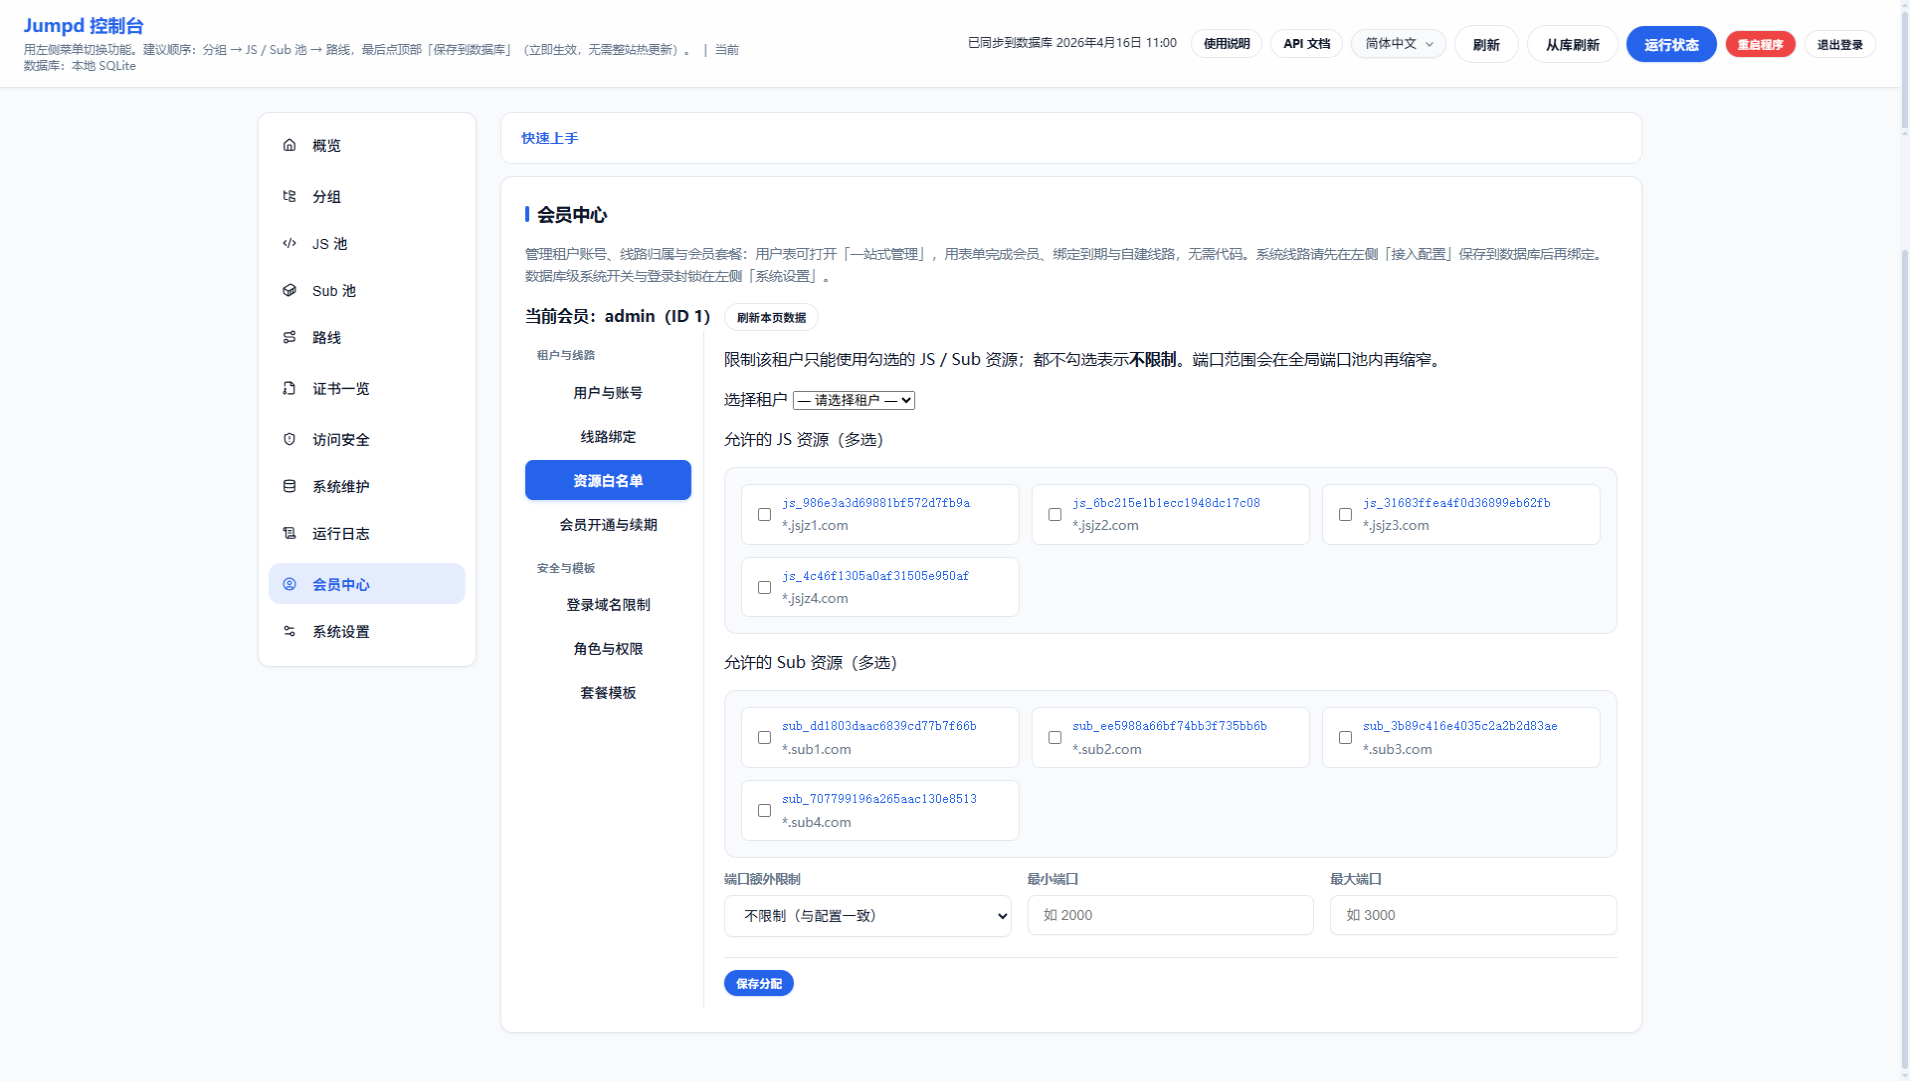This screenshot has height=1081, width=1910.
Task: Click the red 重启程序 button
Action: (x=1759, y=44)
